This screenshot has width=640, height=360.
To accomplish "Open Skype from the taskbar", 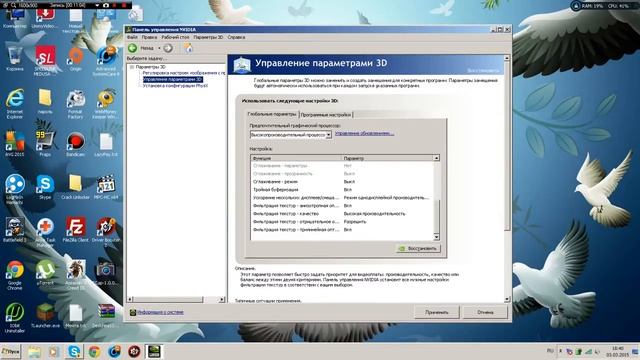I will tap(74, 351).
